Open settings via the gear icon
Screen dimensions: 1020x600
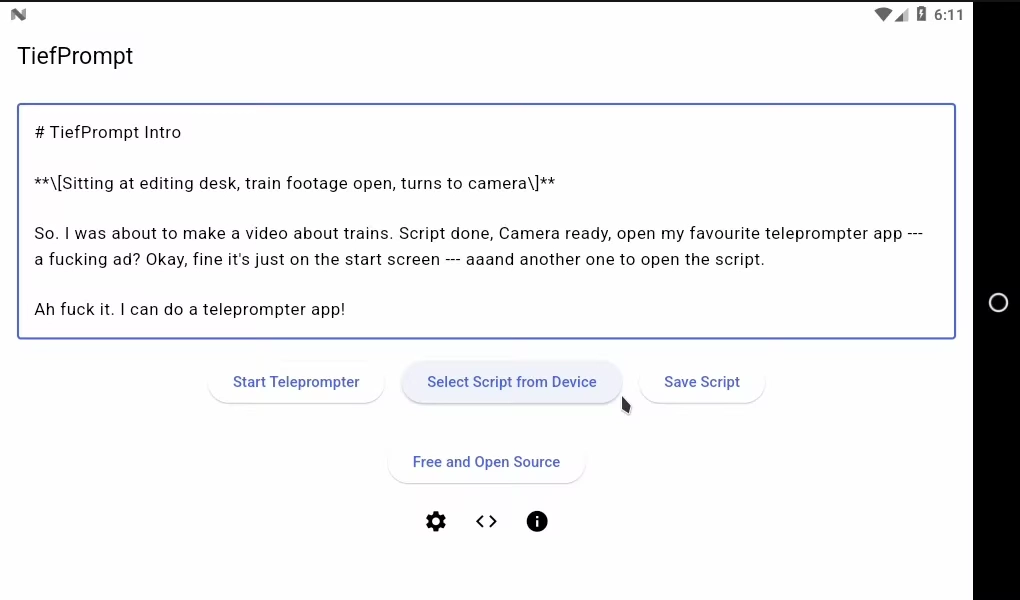point(436,521)
